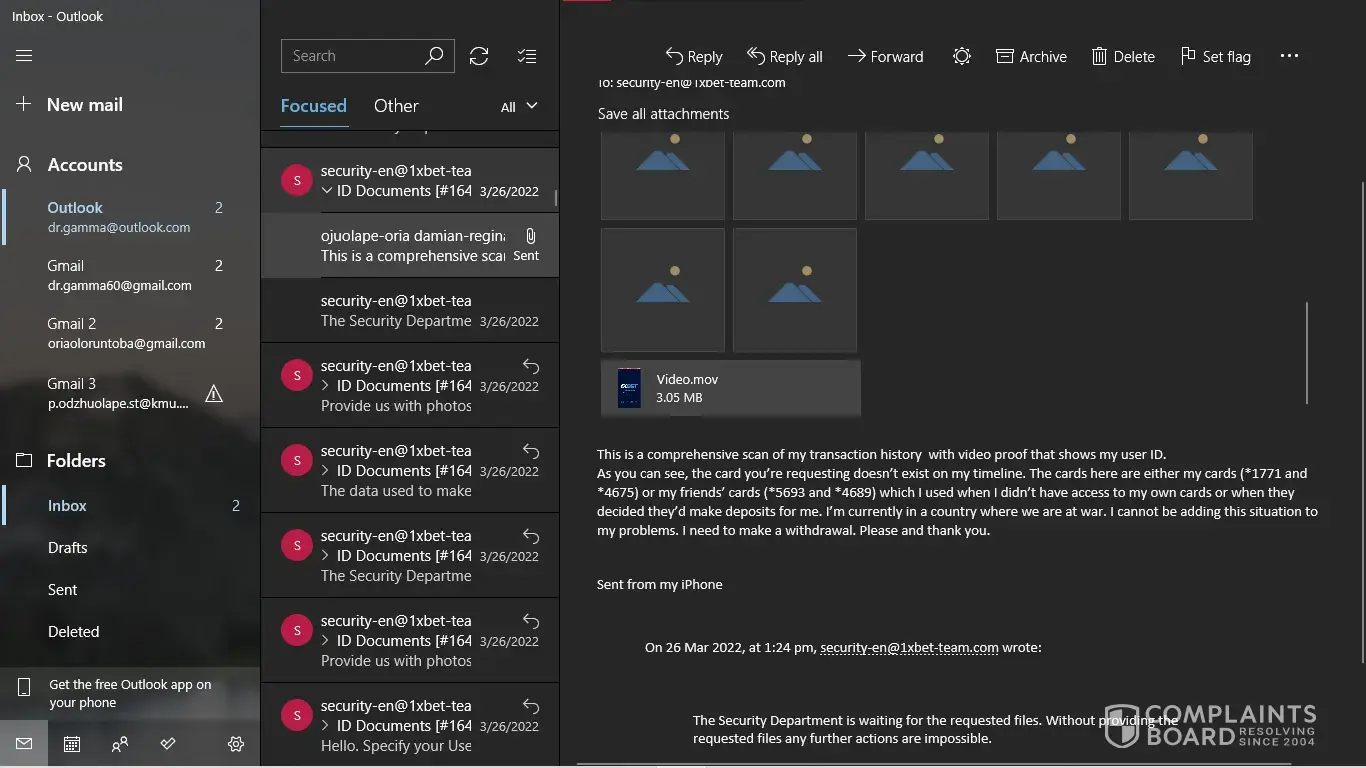
Task: Collapse the ID Documents conversation thread
Action: tap(327, 191)
